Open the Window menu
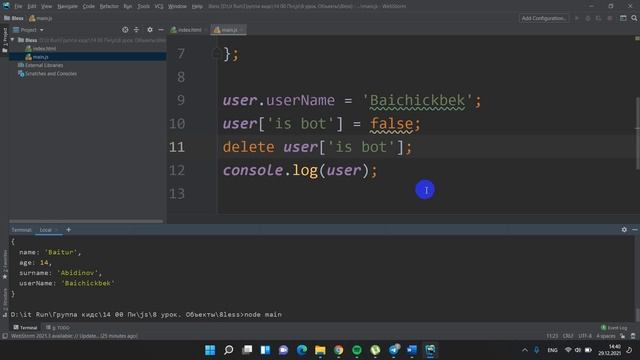This screenshot has width=640, height=360. [x=177, y=7]
